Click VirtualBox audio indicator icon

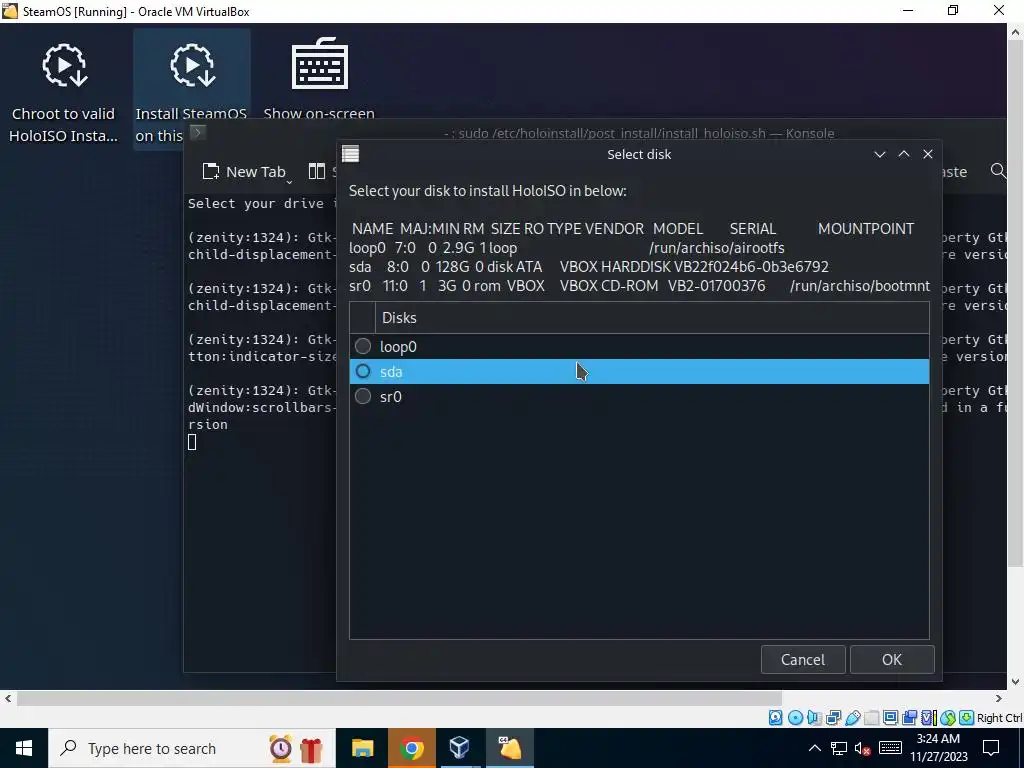pyautogui.click(x=814, y=718)
